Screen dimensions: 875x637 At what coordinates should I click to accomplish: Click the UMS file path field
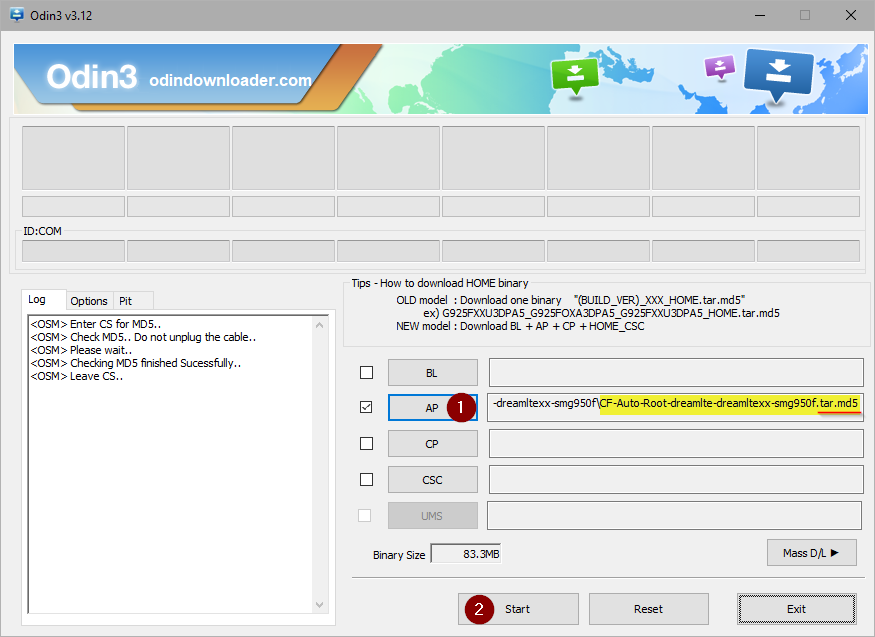pos(675,515)
